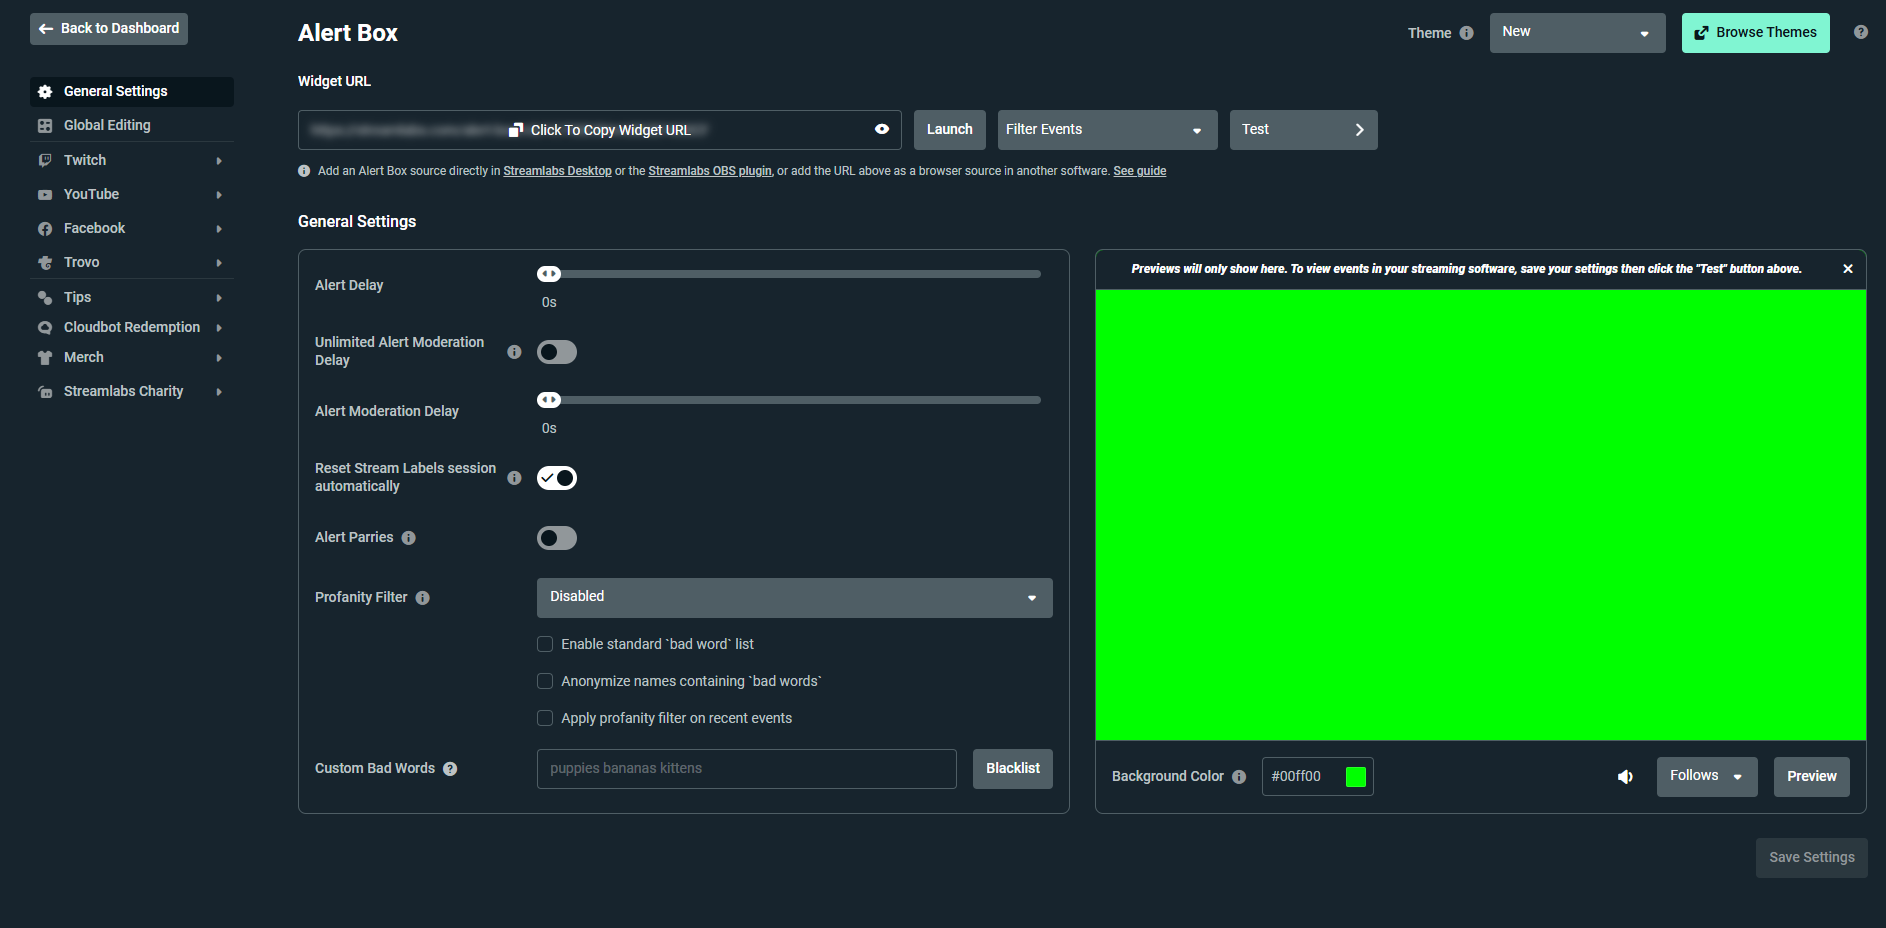Expand the Facebook section arrow

[218, 229]
